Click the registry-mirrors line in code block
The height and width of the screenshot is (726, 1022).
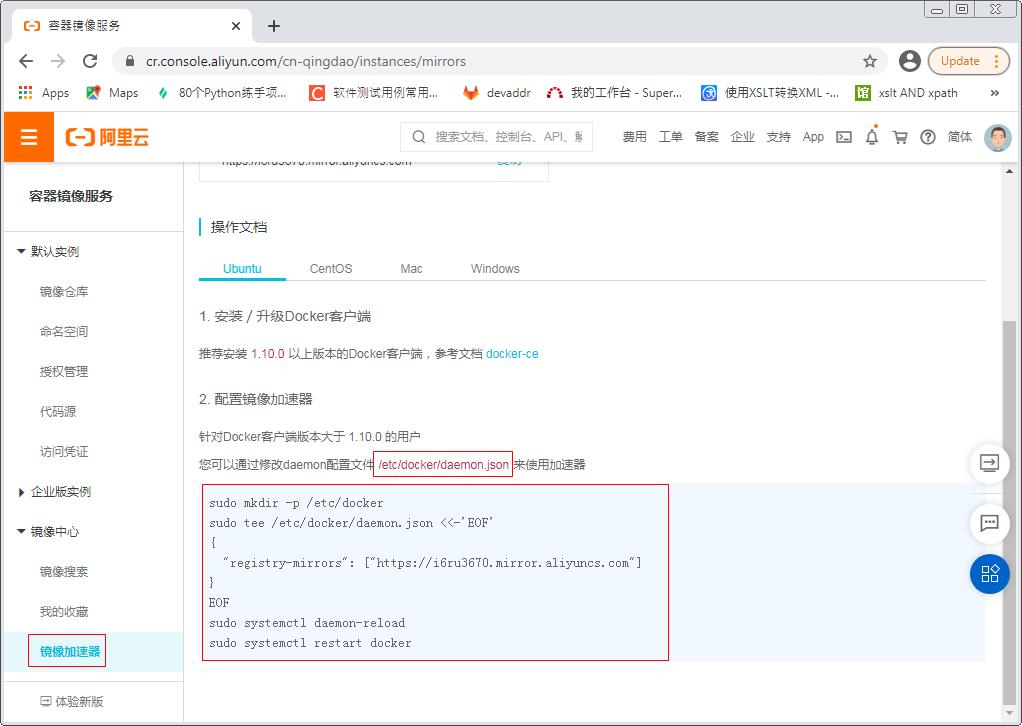(431, 563)
